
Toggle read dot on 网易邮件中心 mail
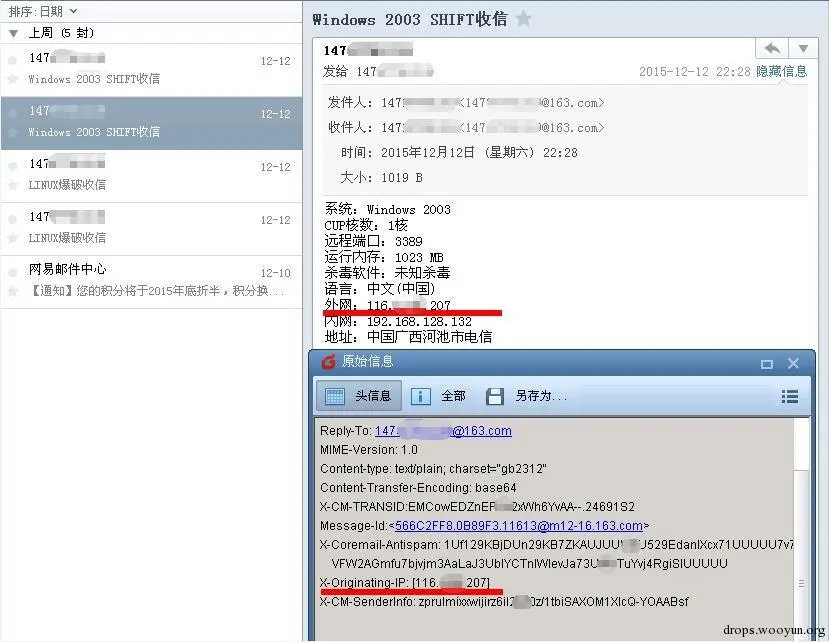click(13, 272)
